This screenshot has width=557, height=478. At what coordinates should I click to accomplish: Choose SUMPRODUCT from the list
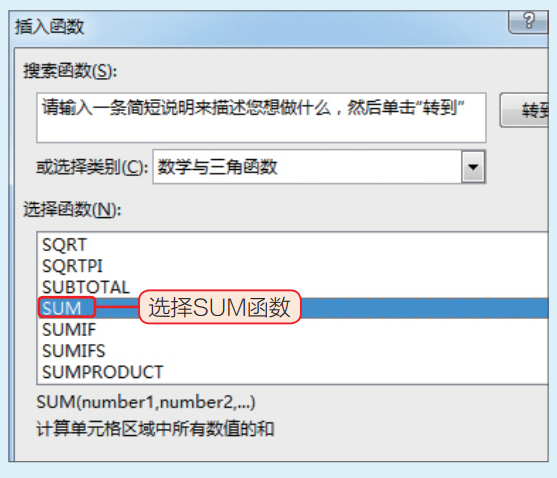[102, 373]
